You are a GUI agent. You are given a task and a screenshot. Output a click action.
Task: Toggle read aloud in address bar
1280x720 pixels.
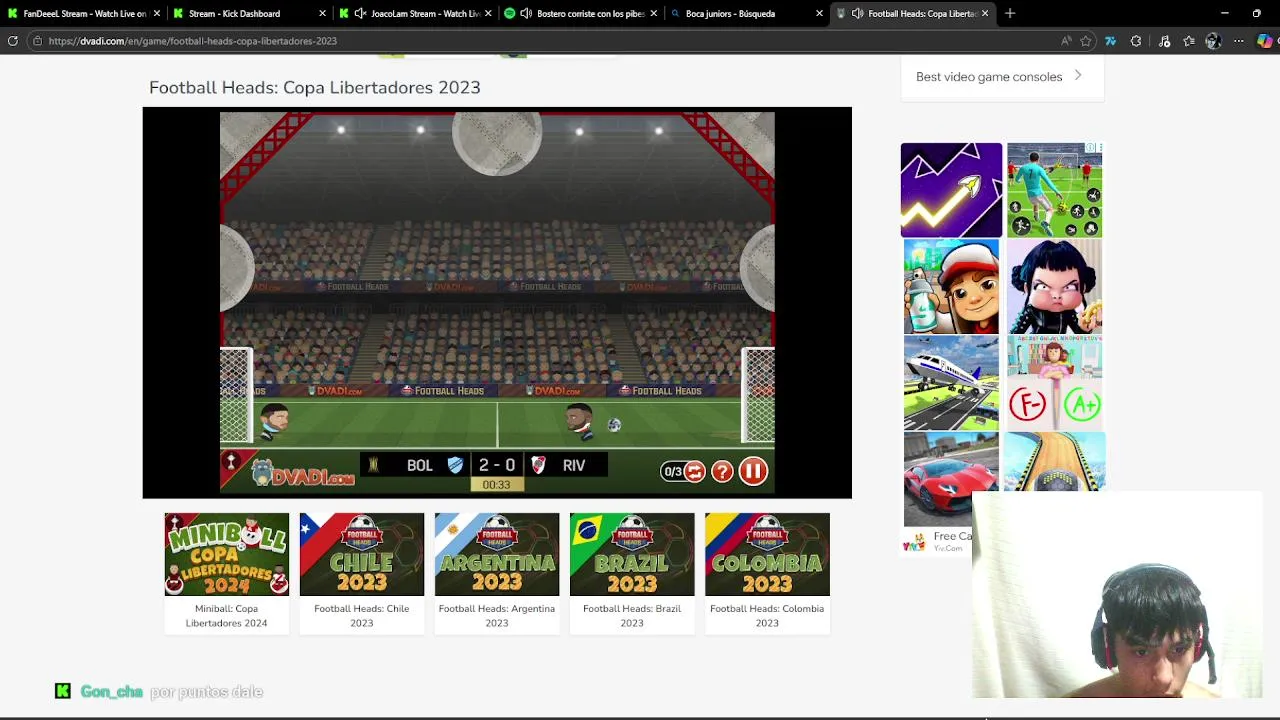point(1066,41)
